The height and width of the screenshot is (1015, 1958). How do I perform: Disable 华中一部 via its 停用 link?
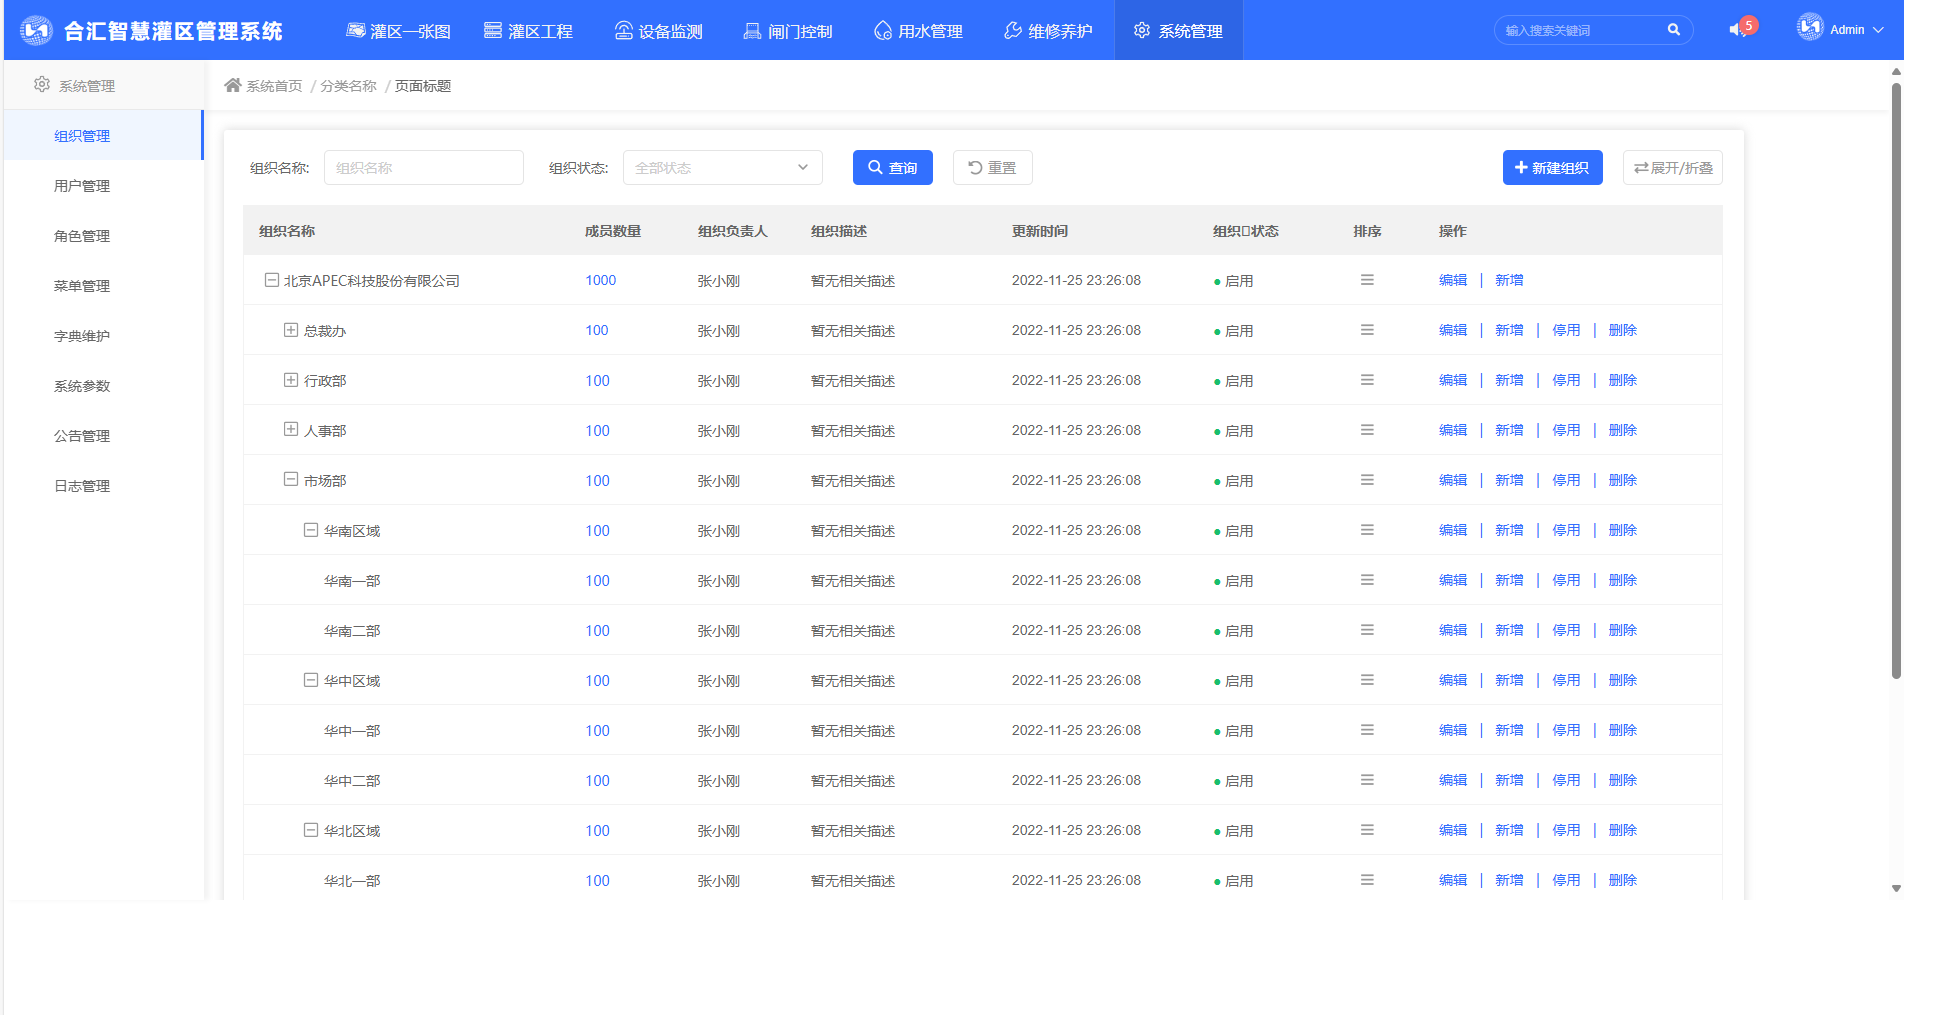1566,730
